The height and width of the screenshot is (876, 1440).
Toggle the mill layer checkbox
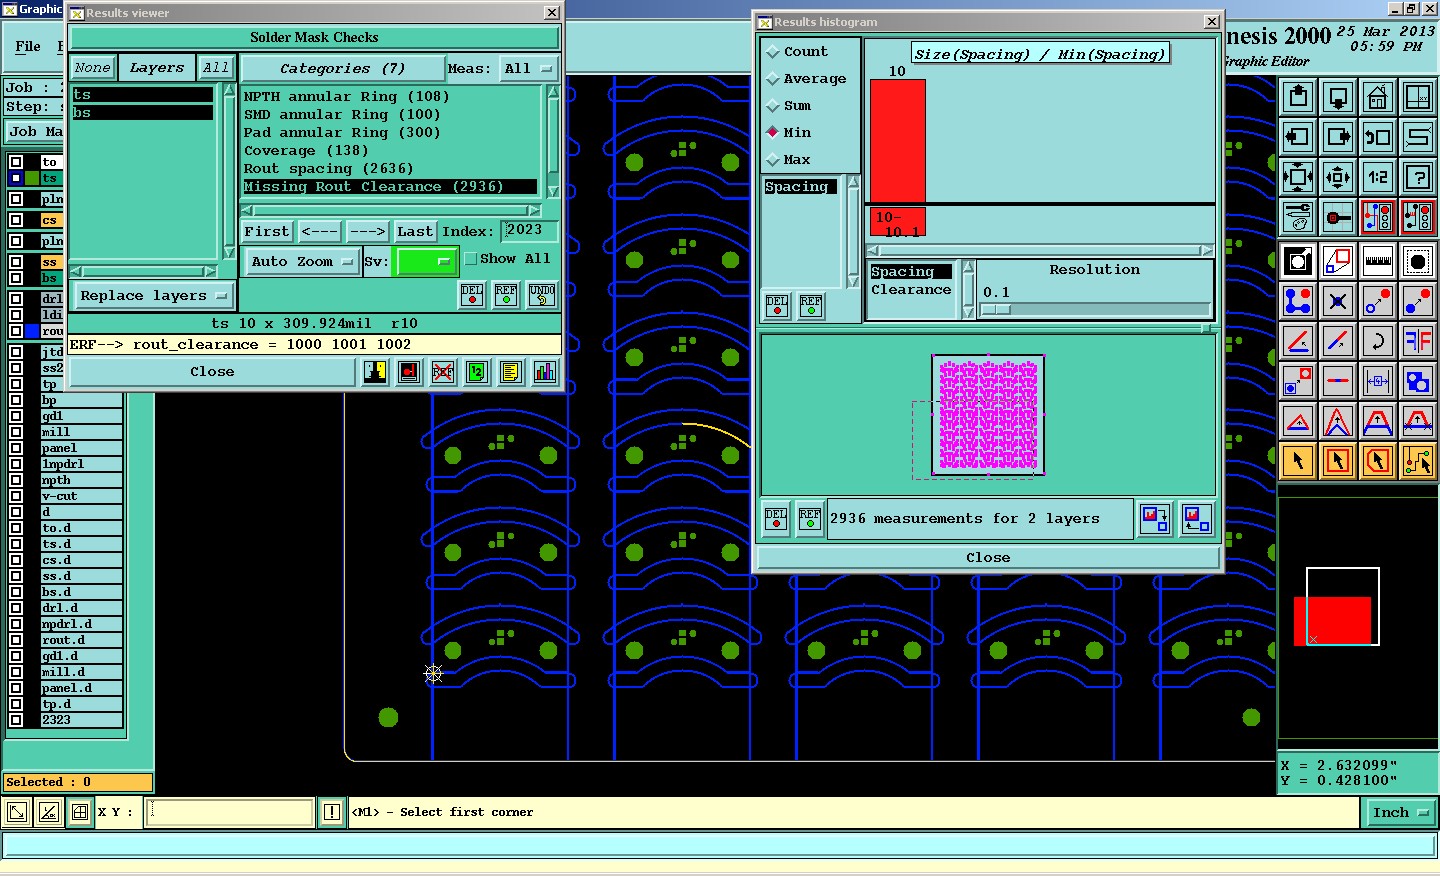click(16, 432)
